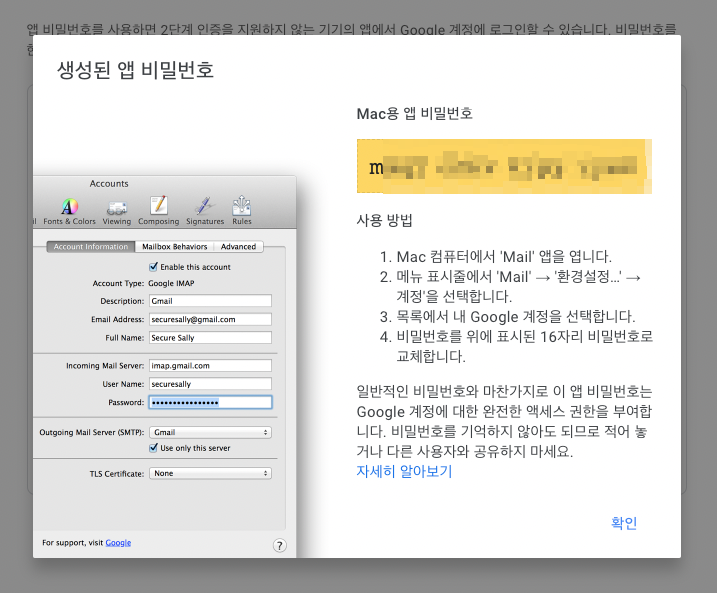The height and width of the screenshot is (593, 717).
Task: Click the 확인 confirm button
Action: [624, 523]
